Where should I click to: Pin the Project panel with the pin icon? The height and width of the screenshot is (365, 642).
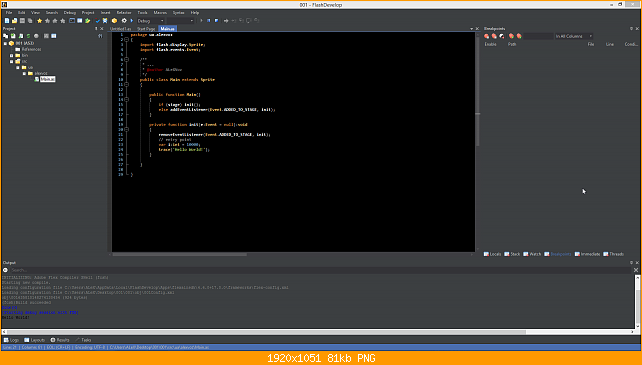coord(96,29)
